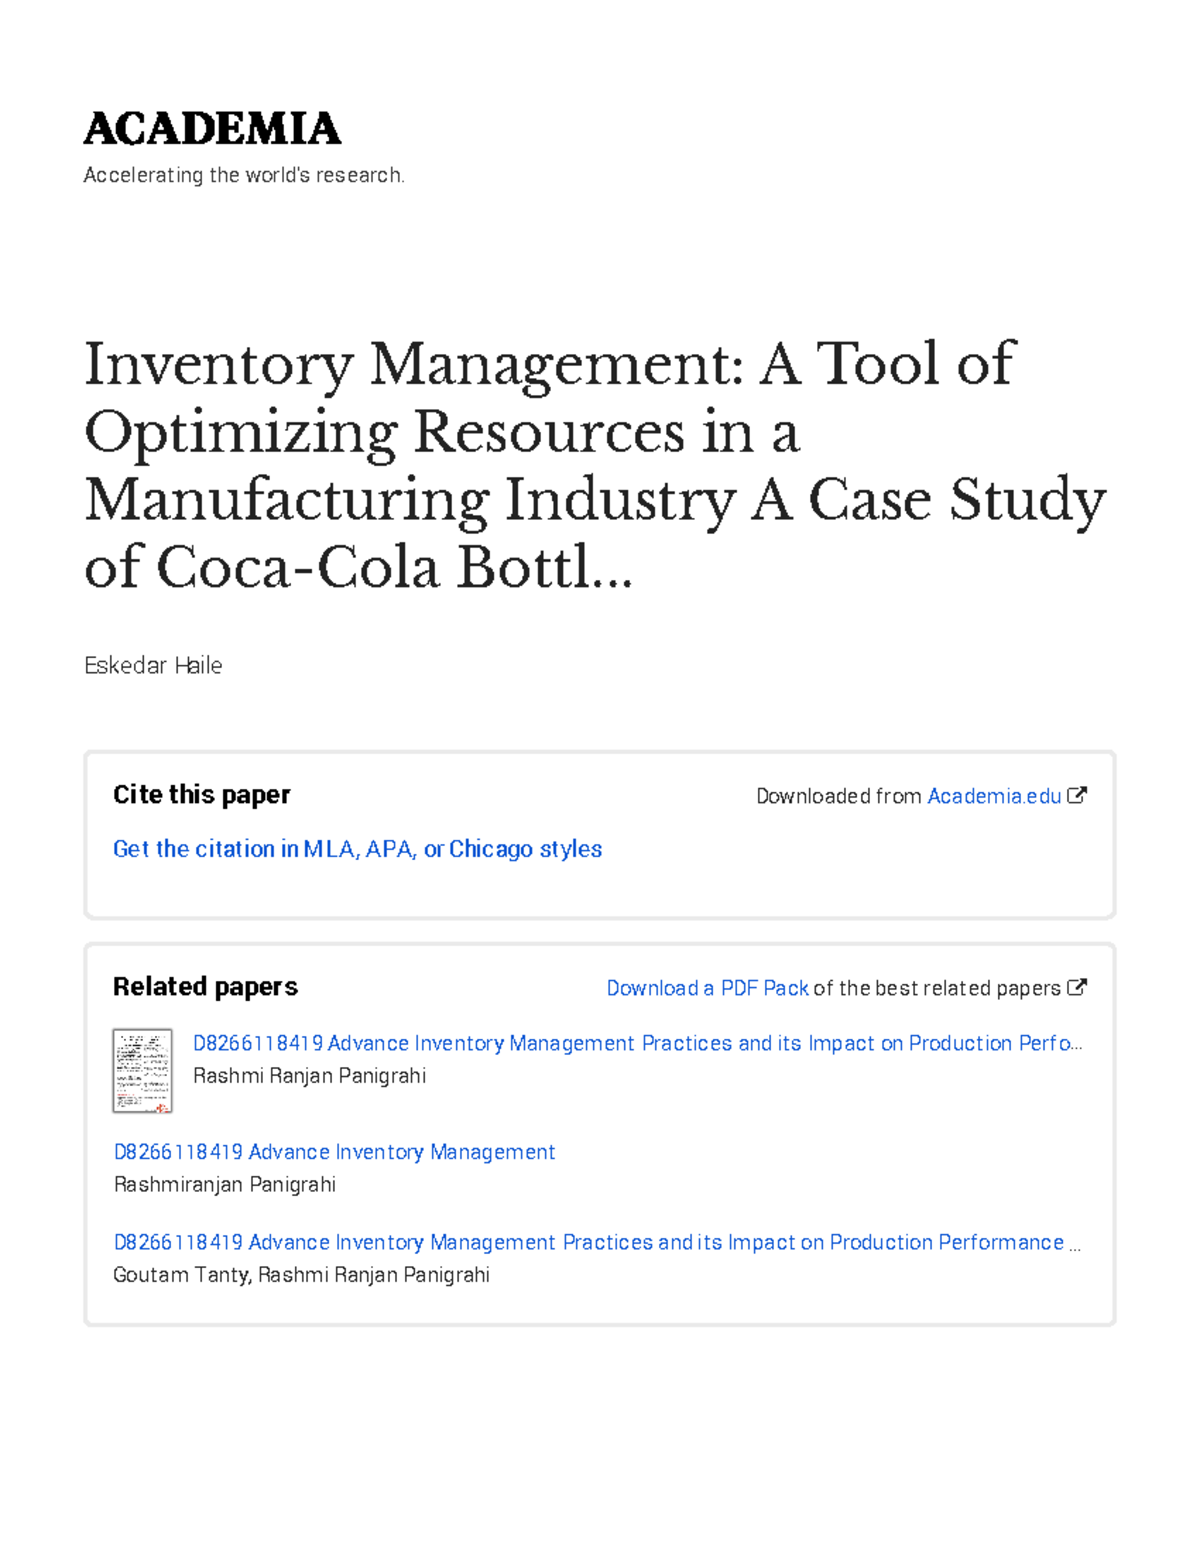The height and width of the screenshot is (1553, 1200).
Task: Click the Cite this paper heading
Action: [x=201, y=794]
